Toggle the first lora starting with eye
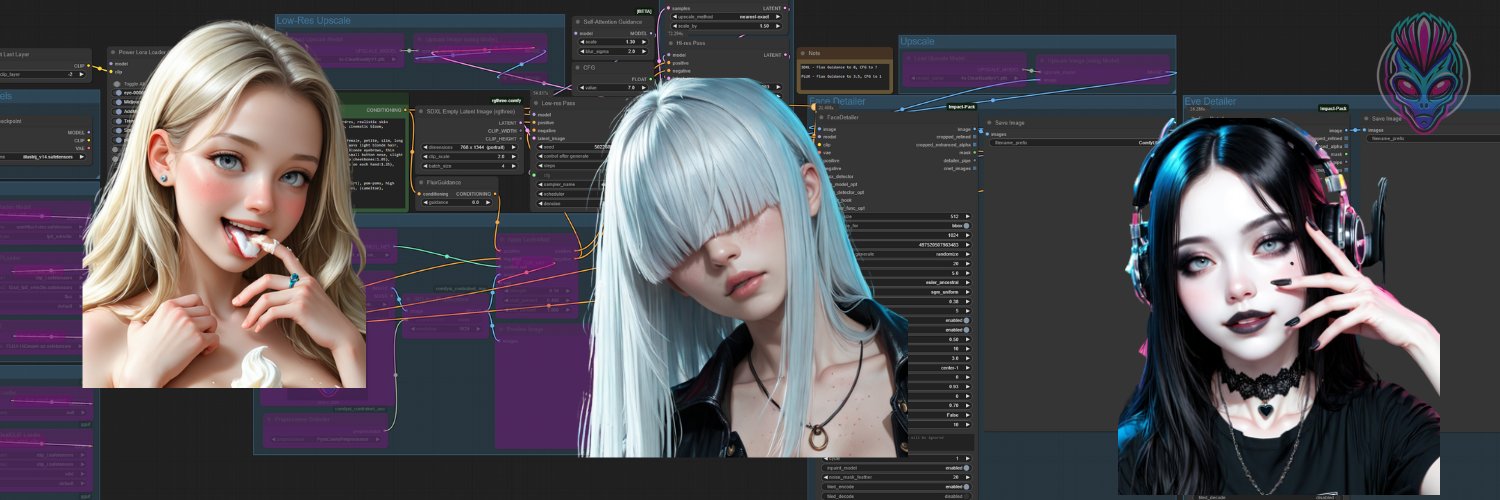This screenshot has width=1500, height=500. click(x=117, y=92)
